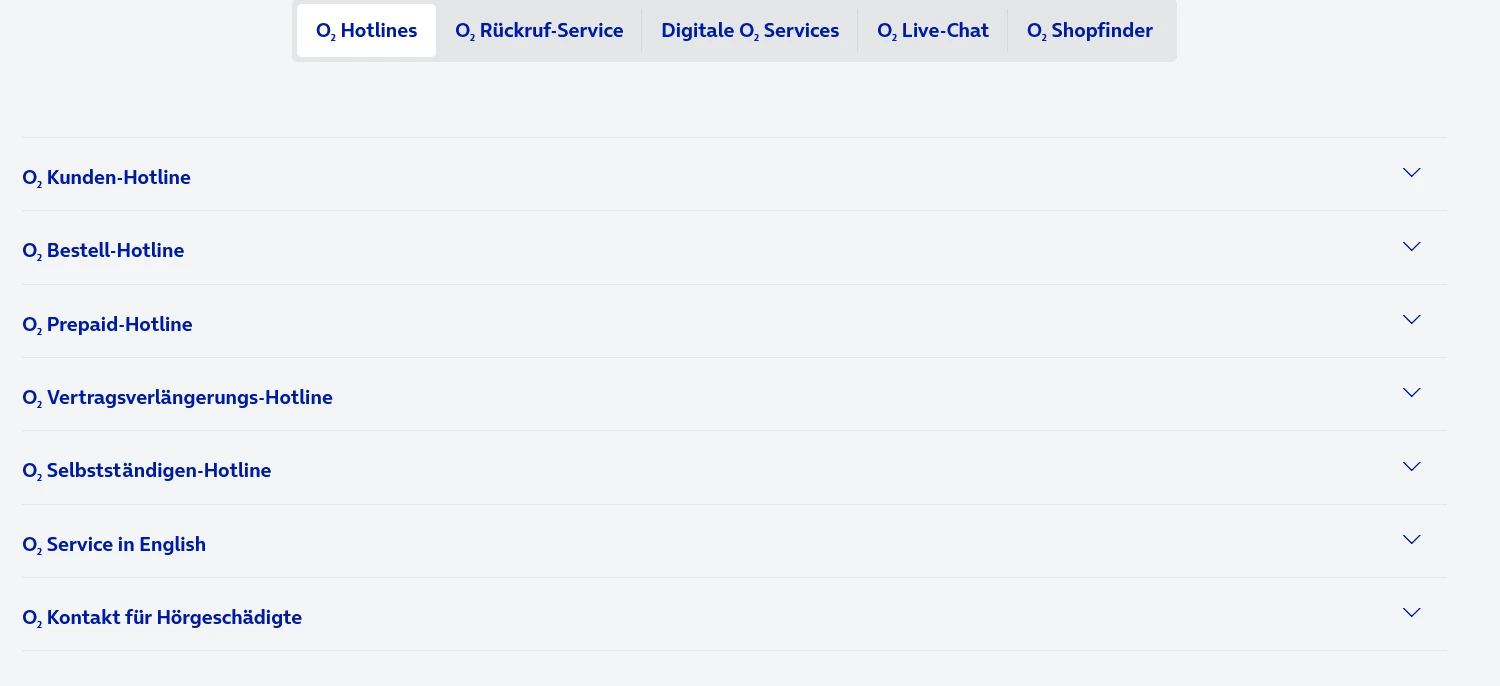Expand the O2 Kontakt für Hörgeschädigte title
1500x686 pixels.
click(162, 617)
